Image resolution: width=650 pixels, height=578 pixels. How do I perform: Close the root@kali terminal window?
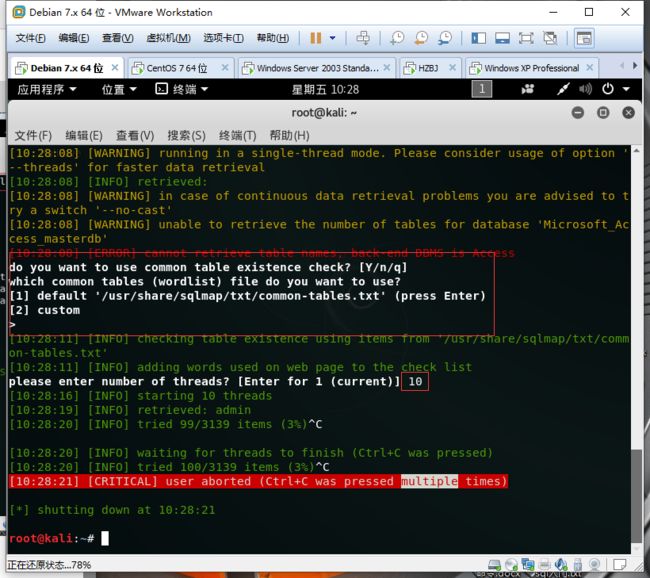pyautogui.click(x=628, y=113)
